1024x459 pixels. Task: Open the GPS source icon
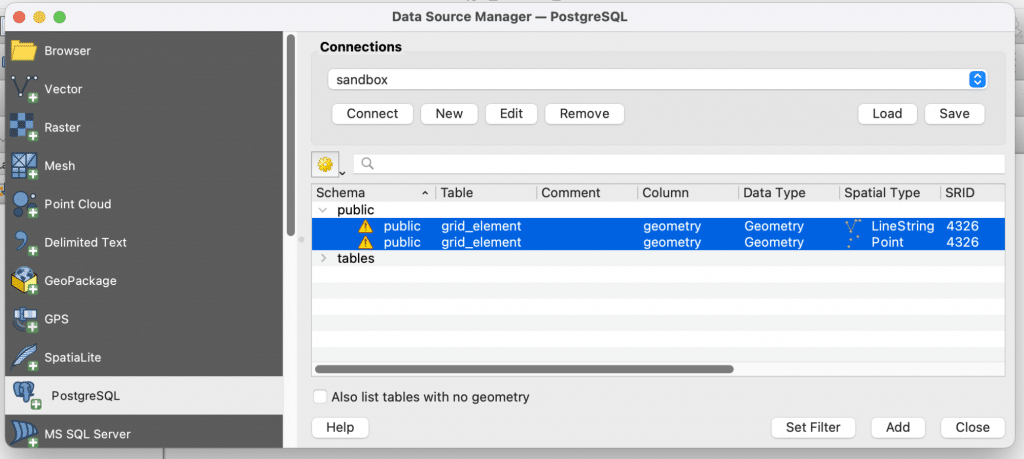pyautogui.click(x=24, y=319)
